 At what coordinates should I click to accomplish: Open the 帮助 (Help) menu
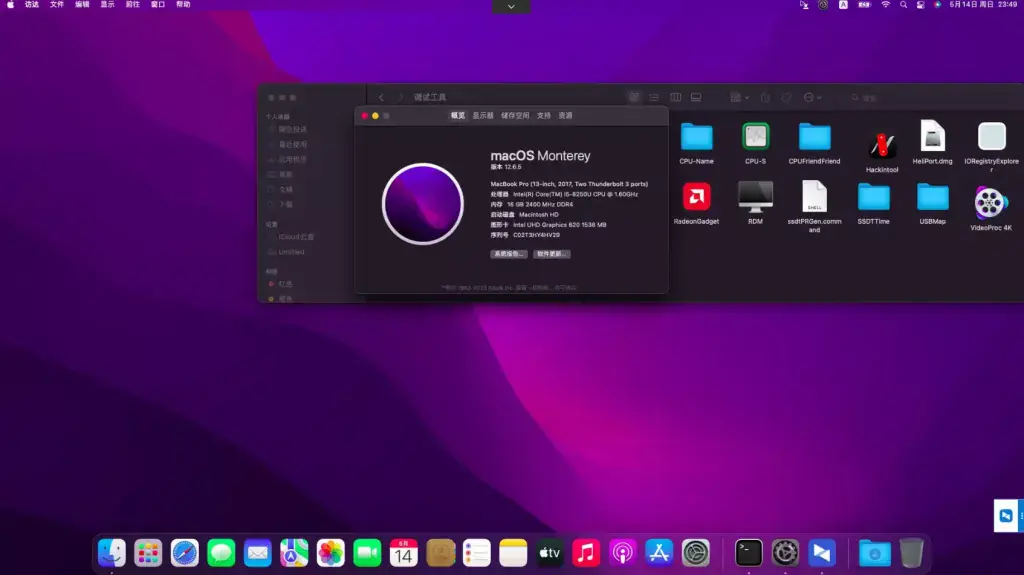tap(184, 5)
